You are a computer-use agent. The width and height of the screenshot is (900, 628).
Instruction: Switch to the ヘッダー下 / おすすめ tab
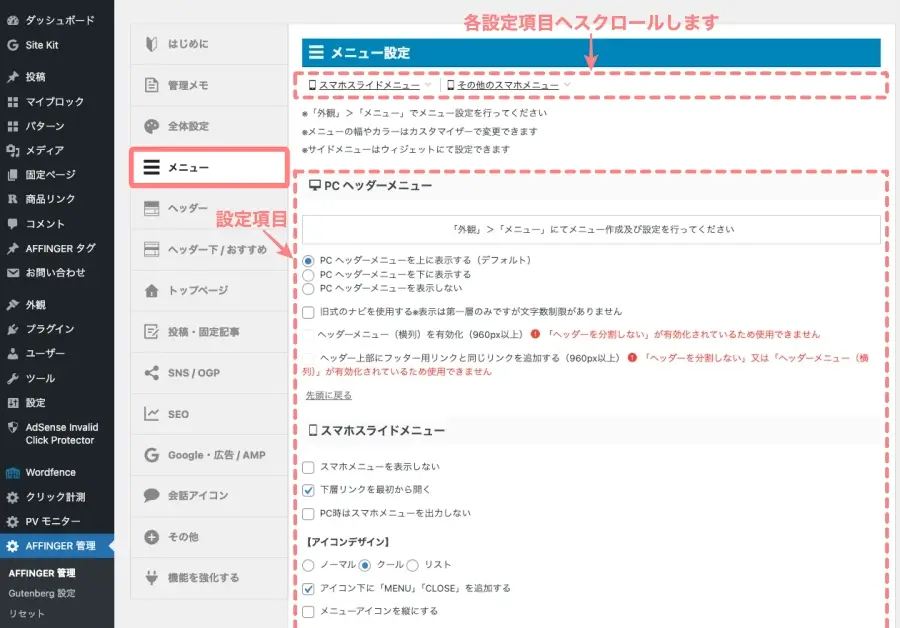(x=209, y=249)
